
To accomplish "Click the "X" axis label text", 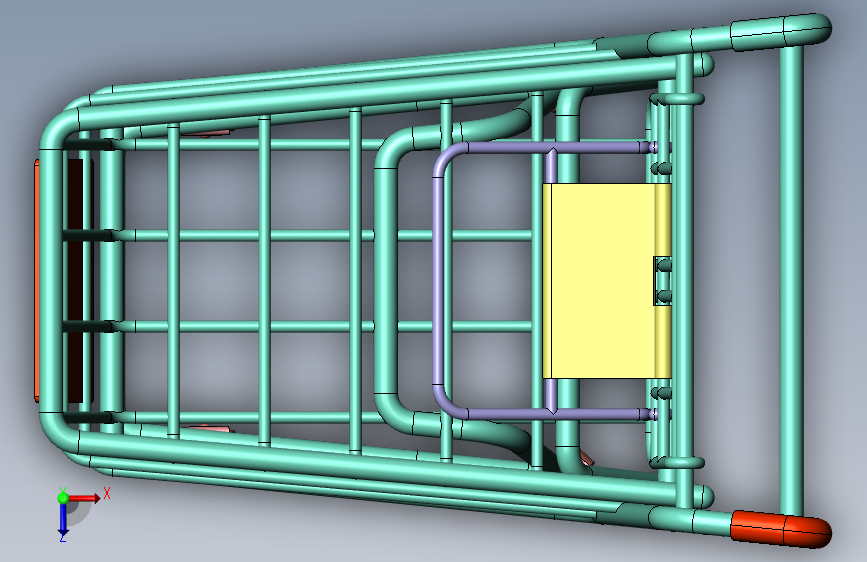I will (x=107, y=493).
